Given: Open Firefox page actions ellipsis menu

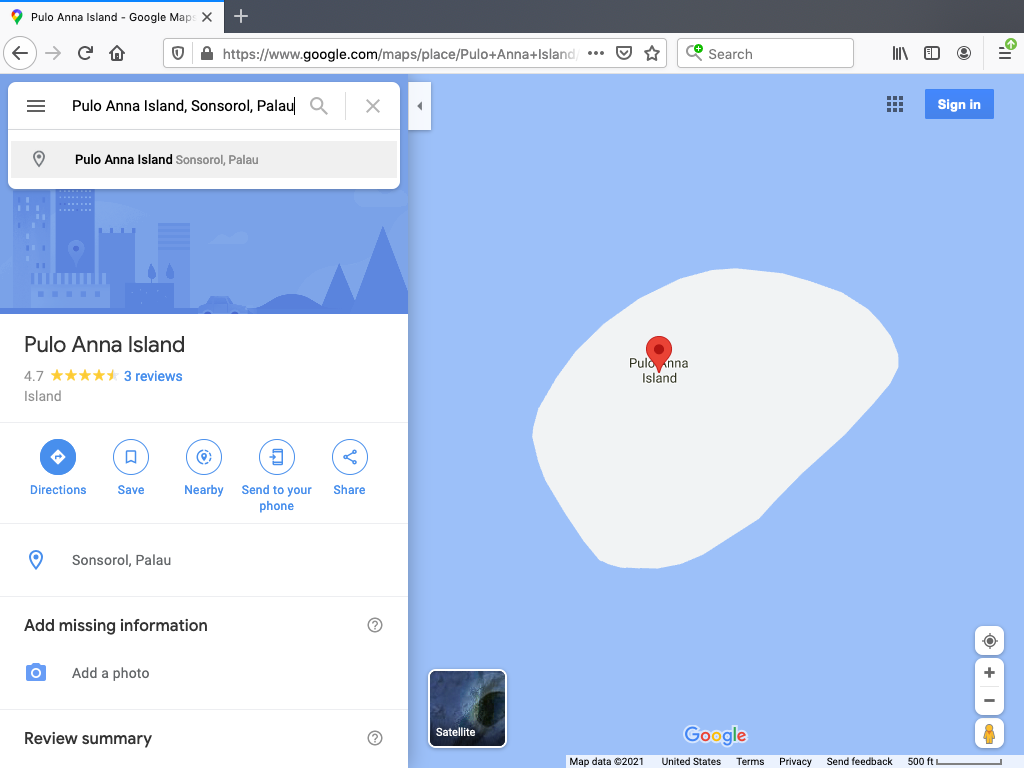Looking at the screenshot, I should point(596,54).
